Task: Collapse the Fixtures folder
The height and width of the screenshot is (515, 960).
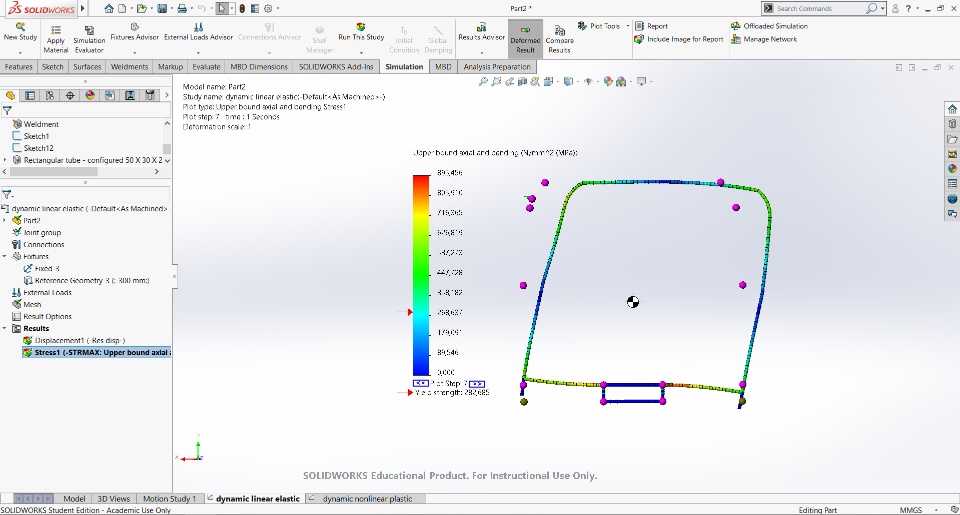Action: coord(5,257)
